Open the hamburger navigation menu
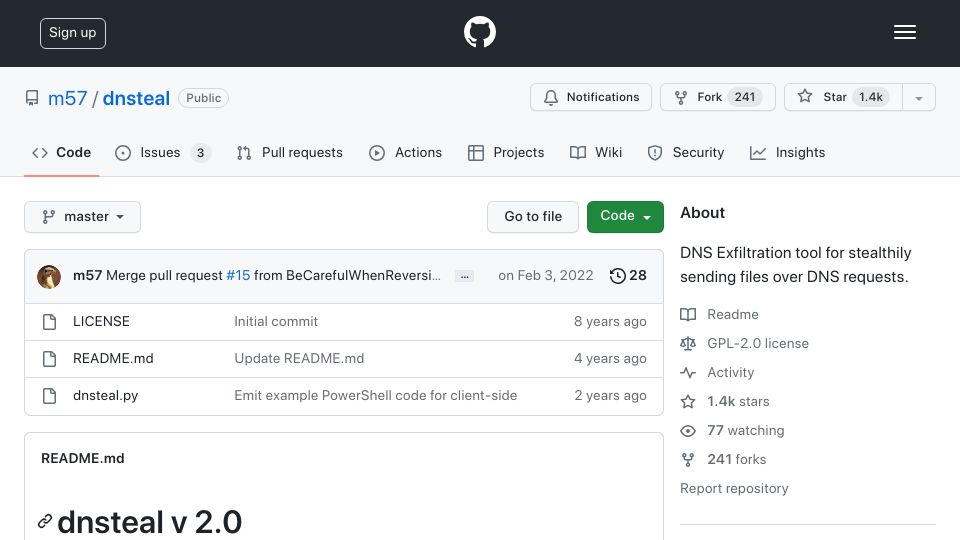This screenshot has height=540, width=960. tap(904, 32)
